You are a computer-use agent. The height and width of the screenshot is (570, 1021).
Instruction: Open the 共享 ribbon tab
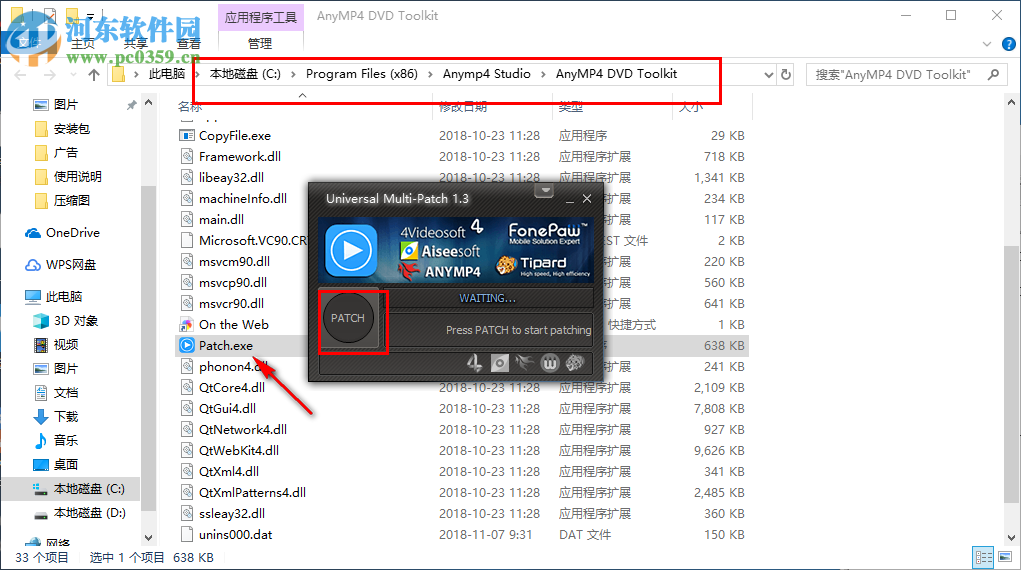[135, 44]
